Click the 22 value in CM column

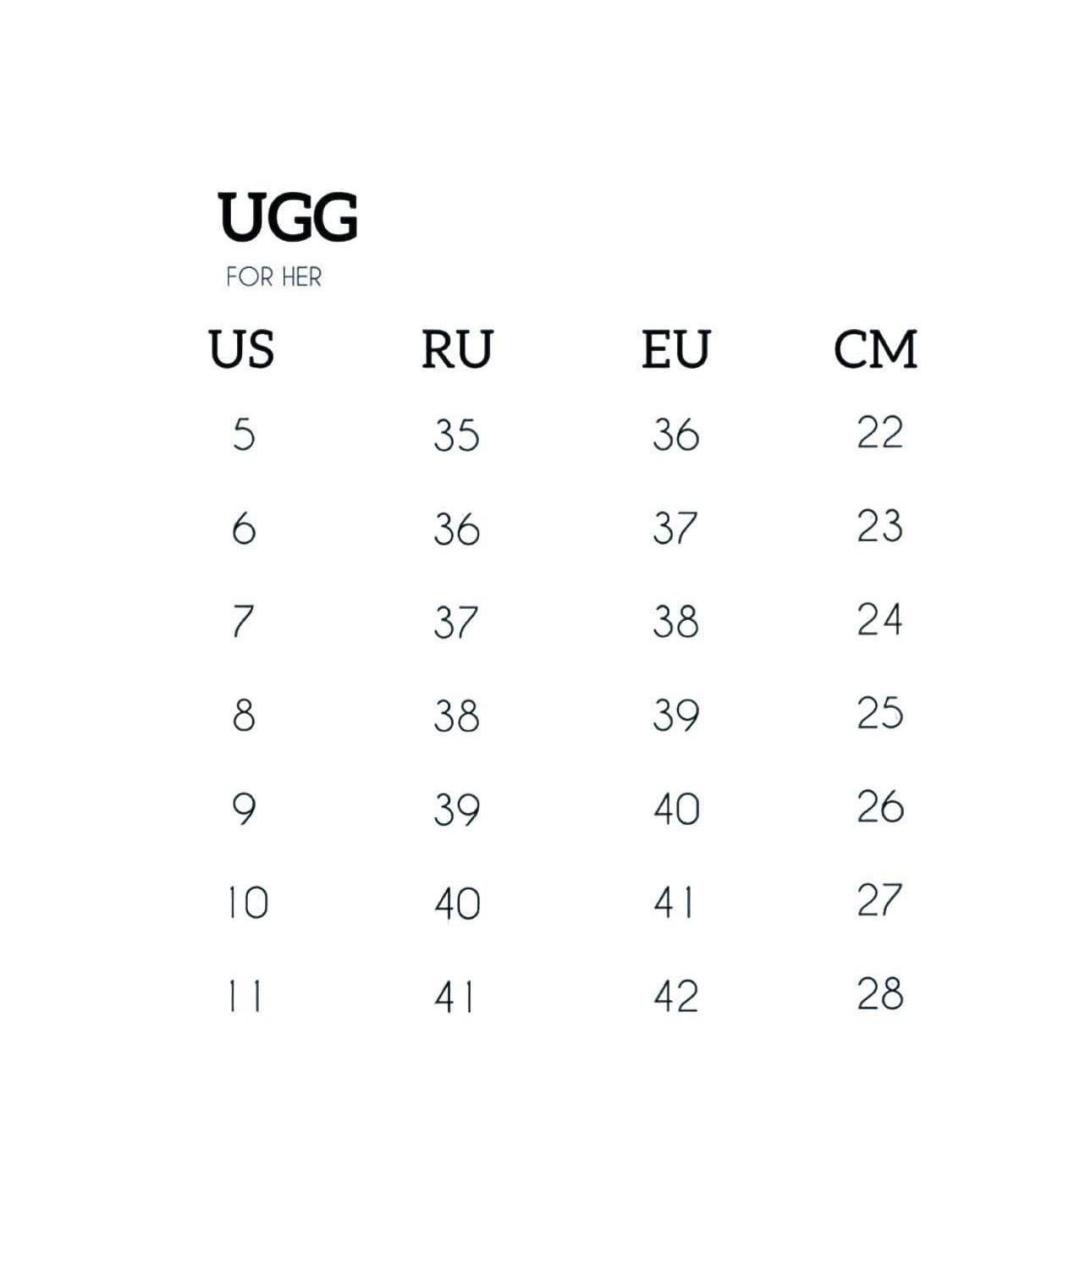(880, 432)
